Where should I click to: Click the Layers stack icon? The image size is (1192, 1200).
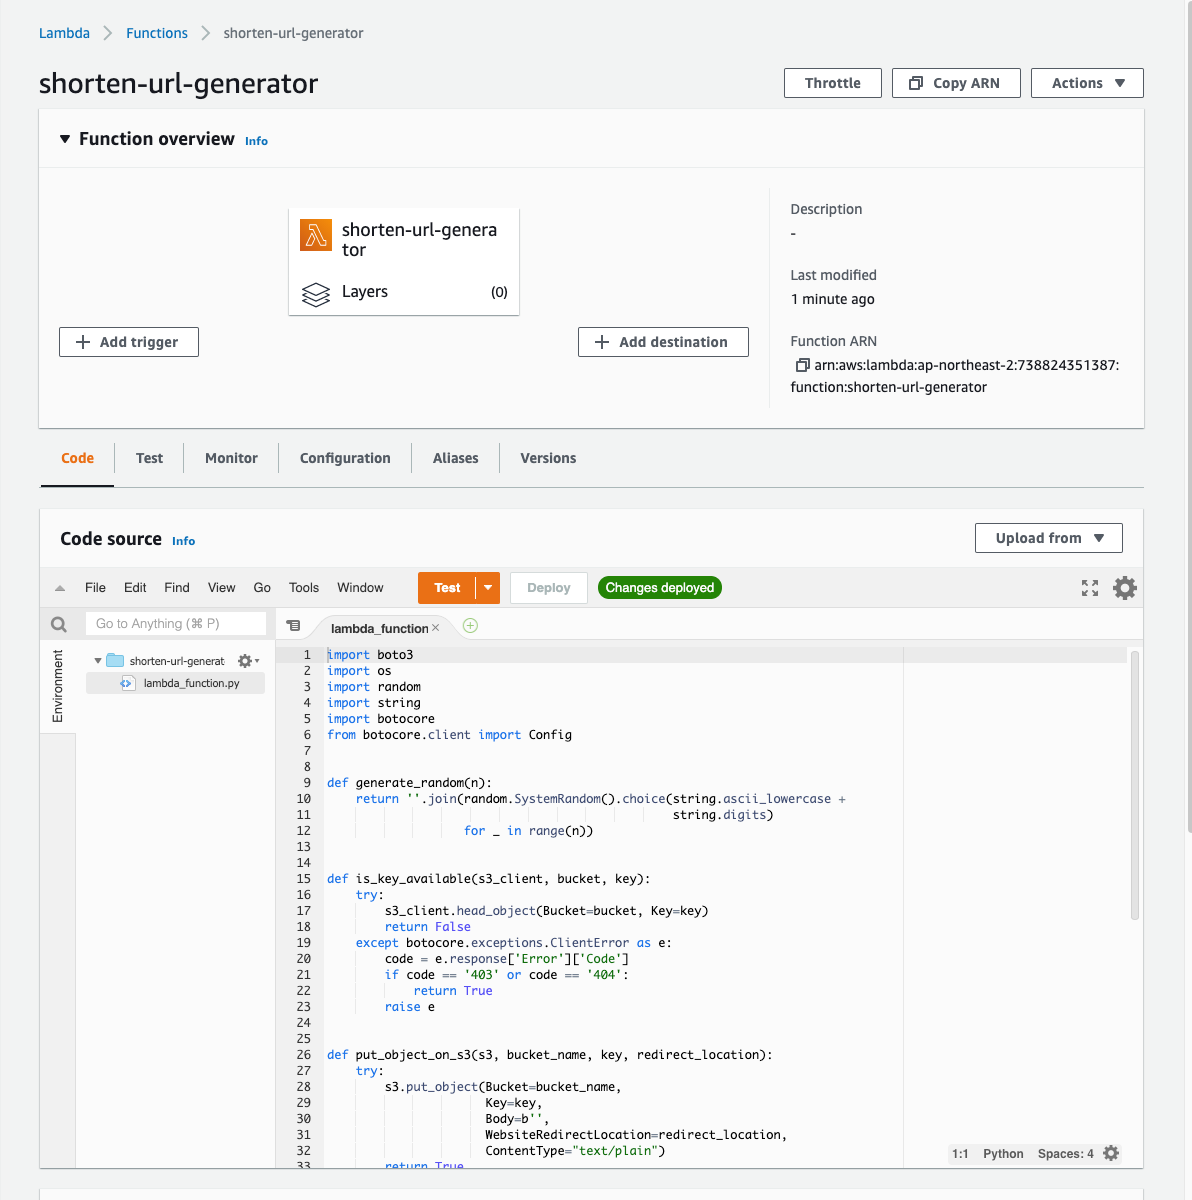coord(316,294)
